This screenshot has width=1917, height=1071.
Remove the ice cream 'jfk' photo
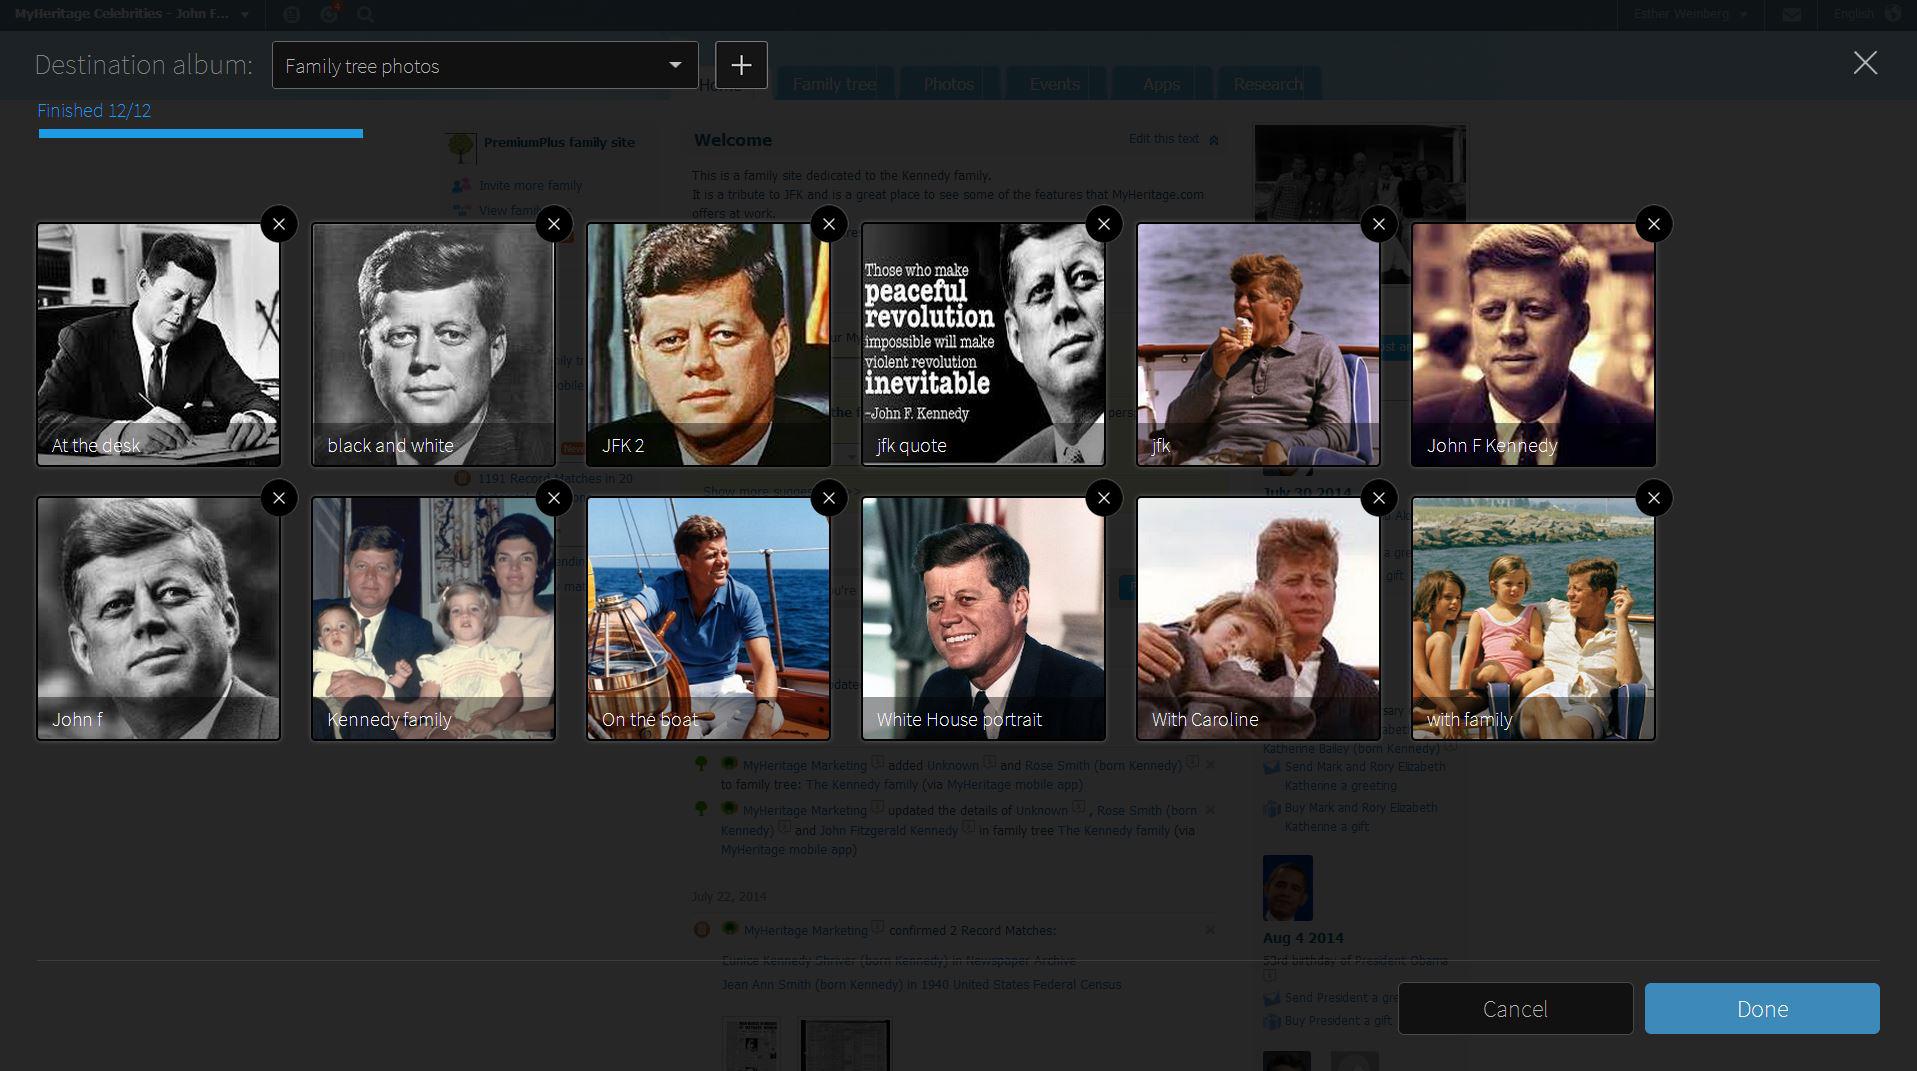tap(1379, 224)
